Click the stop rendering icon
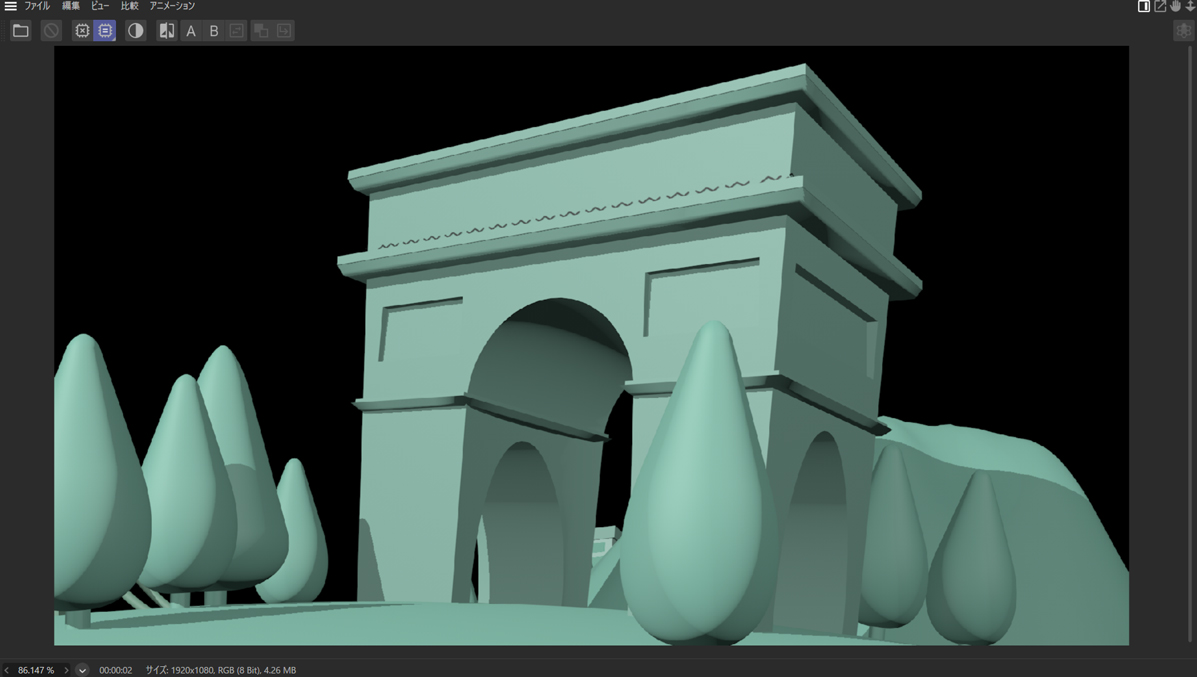The image size is (1197, 677). point(51,31)
